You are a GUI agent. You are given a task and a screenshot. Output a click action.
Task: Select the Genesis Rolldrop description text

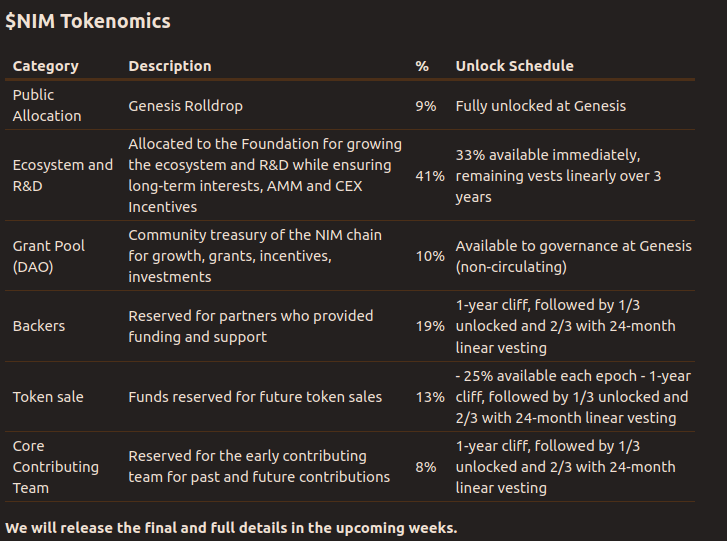coord(185,105)
